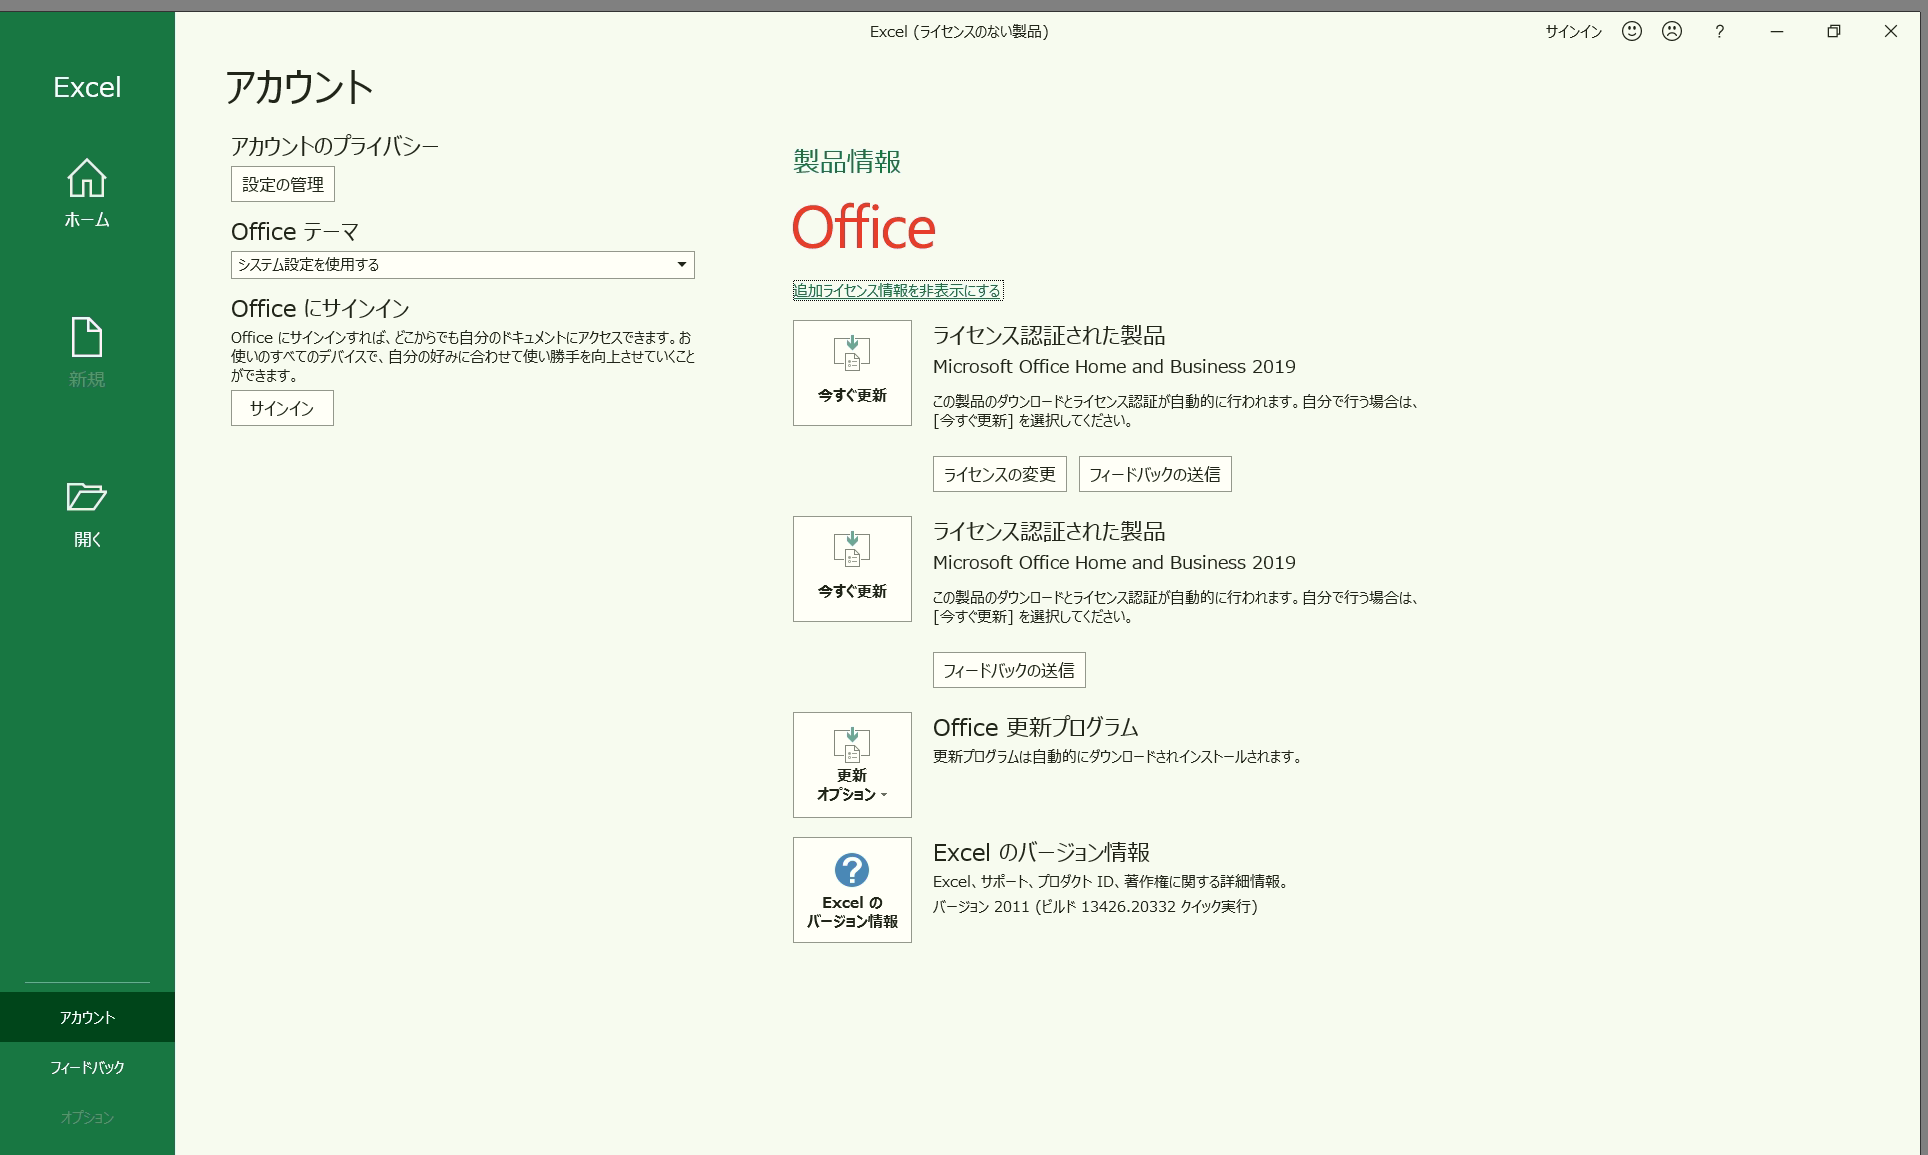Click second Microsoft Office Home and Business 2019 text
Viewport: 1928px width, 1155px height.
(1114, 563)
